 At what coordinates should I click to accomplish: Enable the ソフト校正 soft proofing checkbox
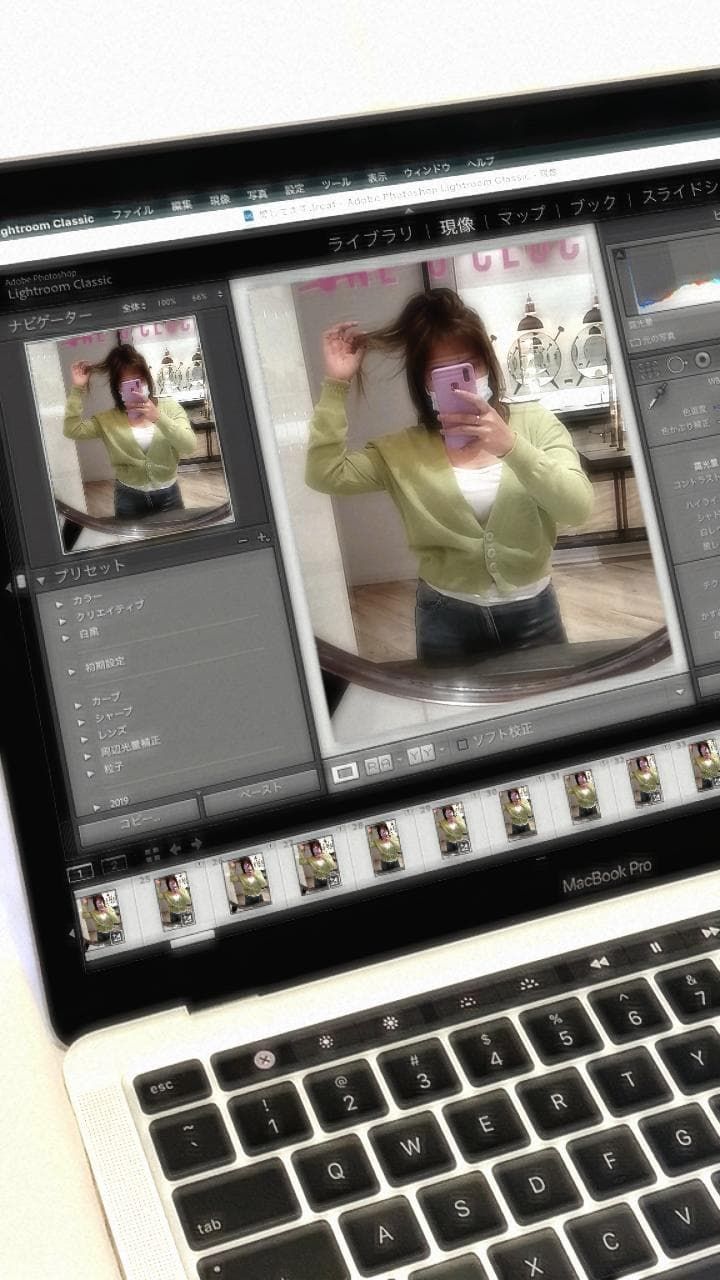[462, 745]
